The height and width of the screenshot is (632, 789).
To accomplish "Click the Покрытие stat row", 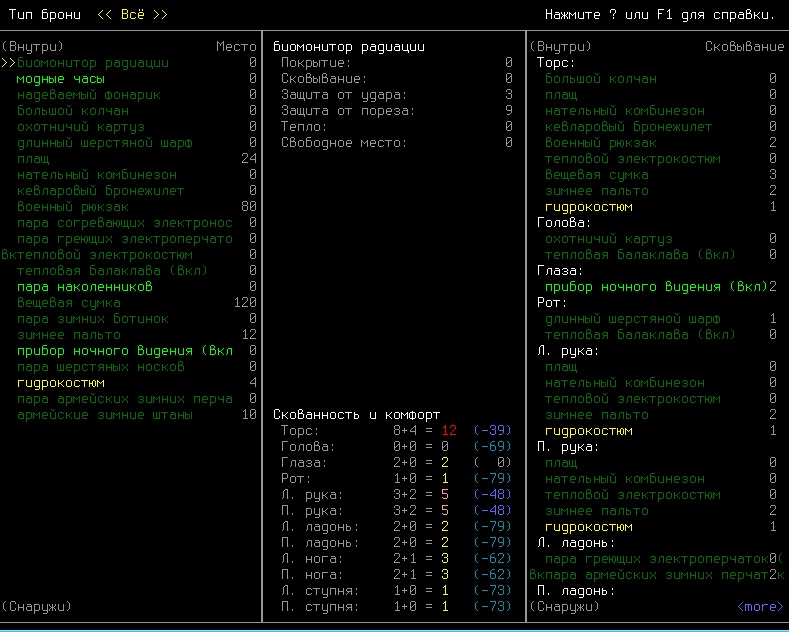I will click(x=397, y=63).
